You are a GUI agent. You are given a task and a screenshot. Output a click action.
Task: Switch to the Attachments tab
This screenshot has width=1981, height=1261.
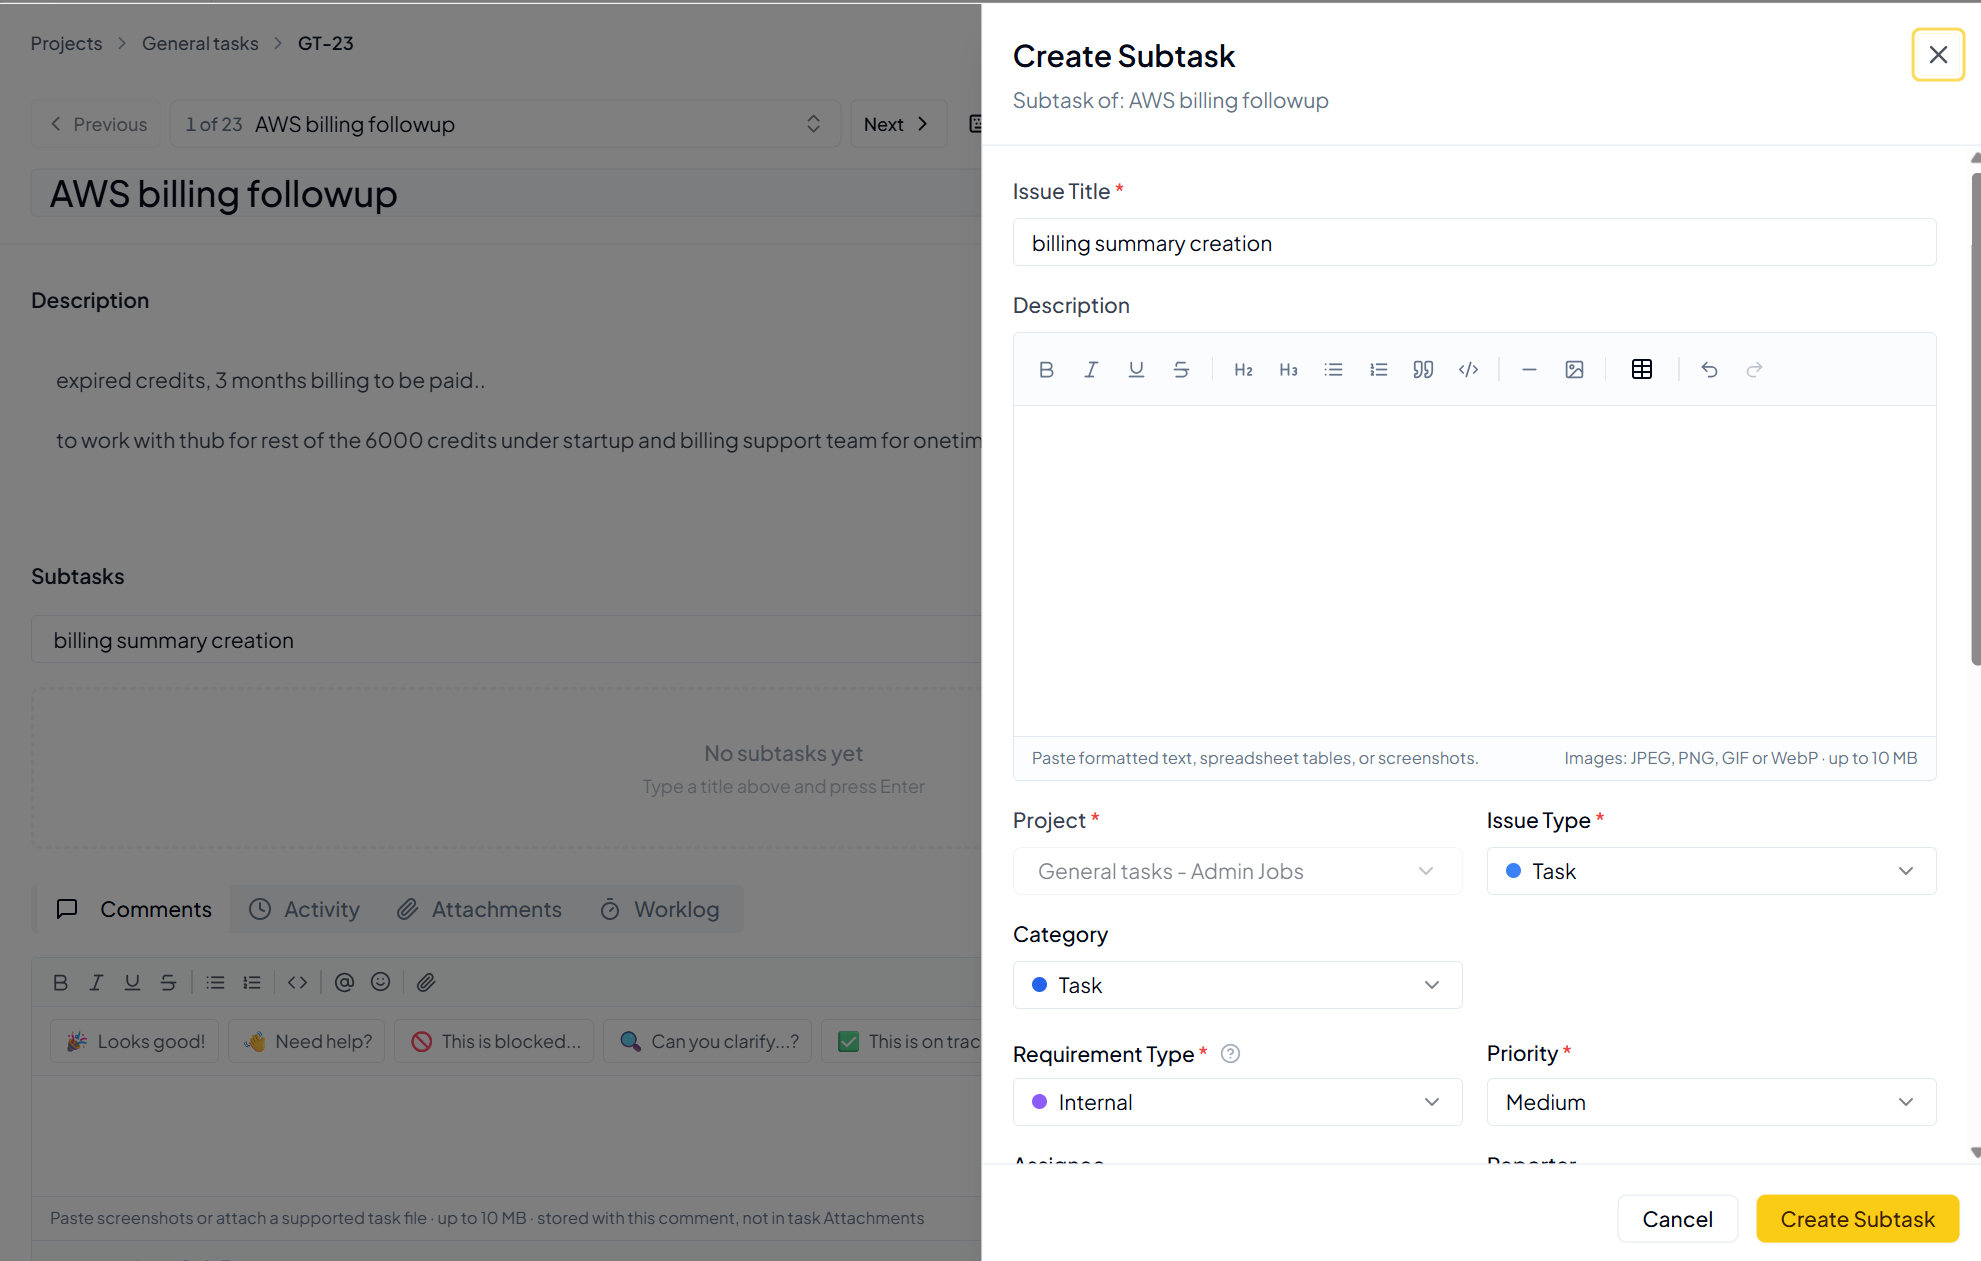click(480, 910)
